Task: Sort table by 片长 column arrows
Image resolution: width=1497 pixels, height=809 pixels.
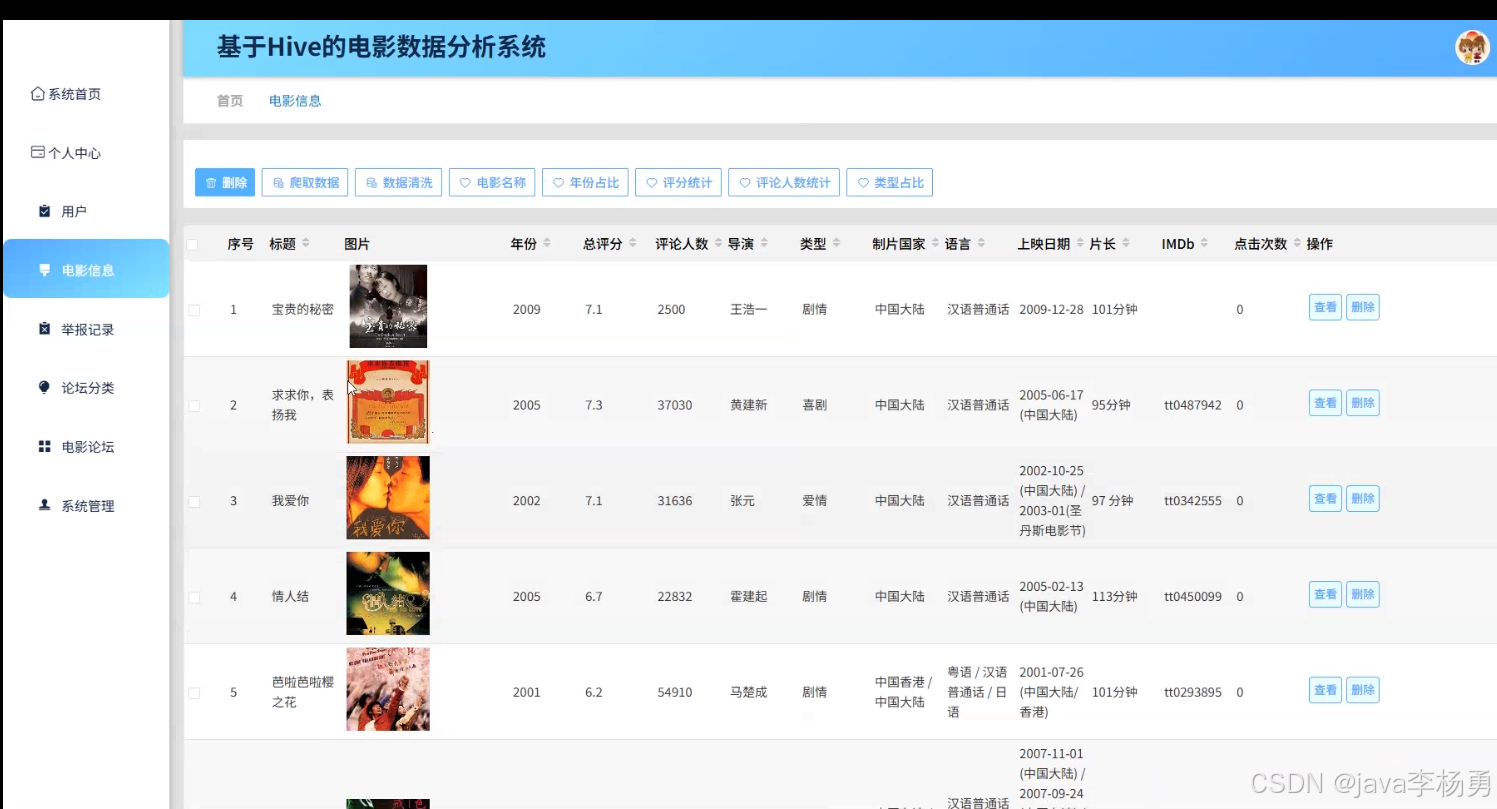Action: [1126, 244]
